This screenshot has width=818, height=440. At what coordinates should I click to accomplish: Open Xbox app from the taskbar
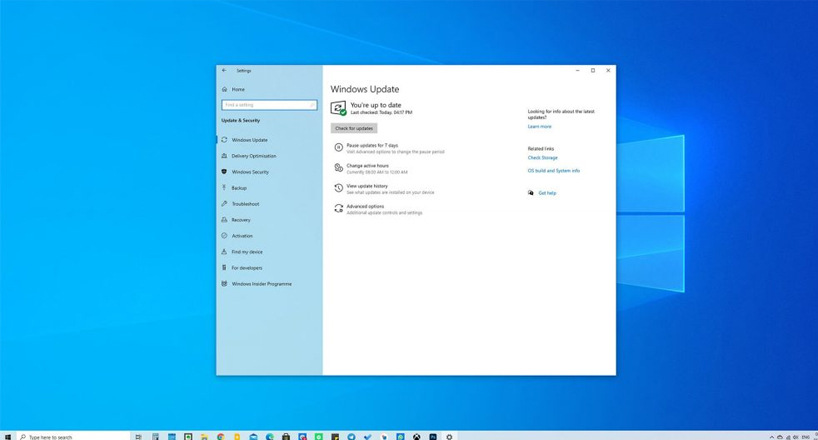pyautogui.click(x=416, y=436)
